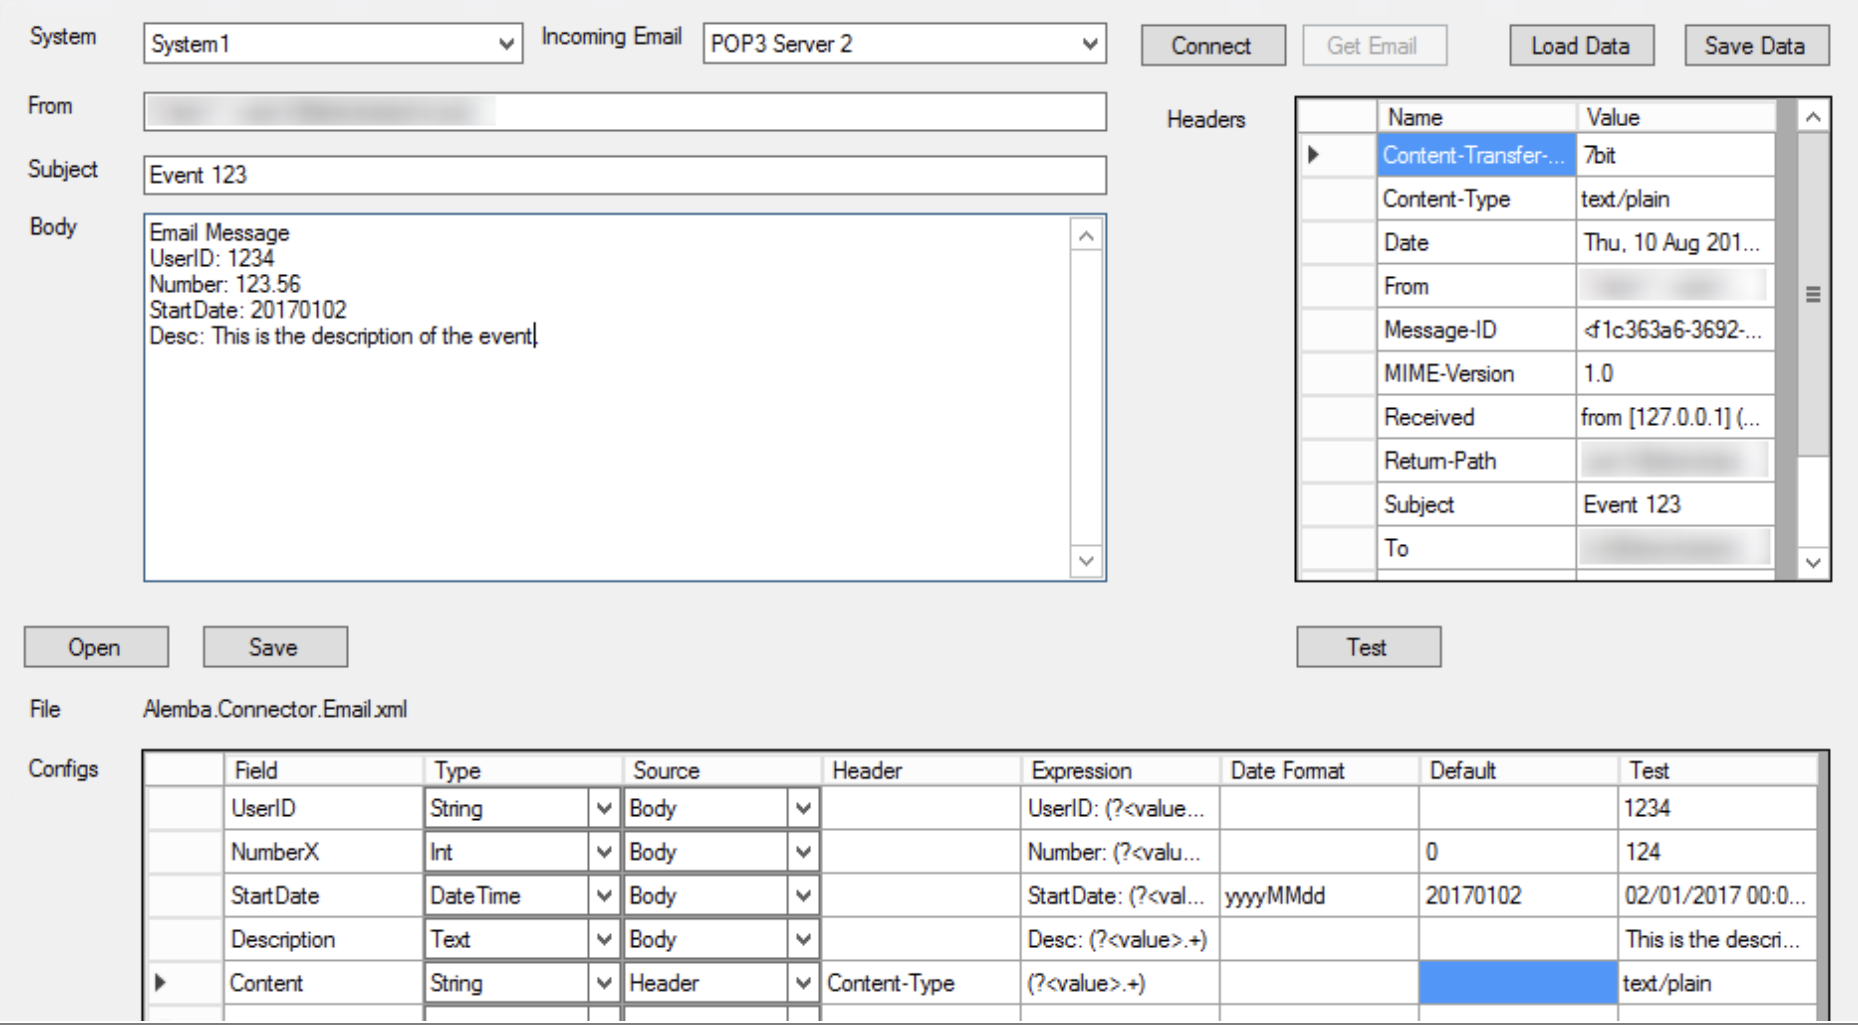Expand the System dropdown

pyautogui.click(x=506, y=44)
